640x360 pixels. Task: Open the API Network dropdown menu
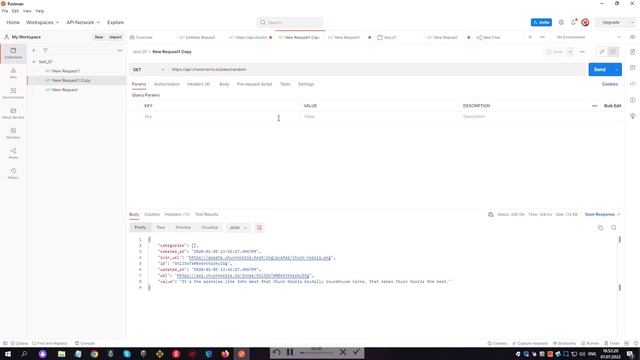tap(83, 22)
